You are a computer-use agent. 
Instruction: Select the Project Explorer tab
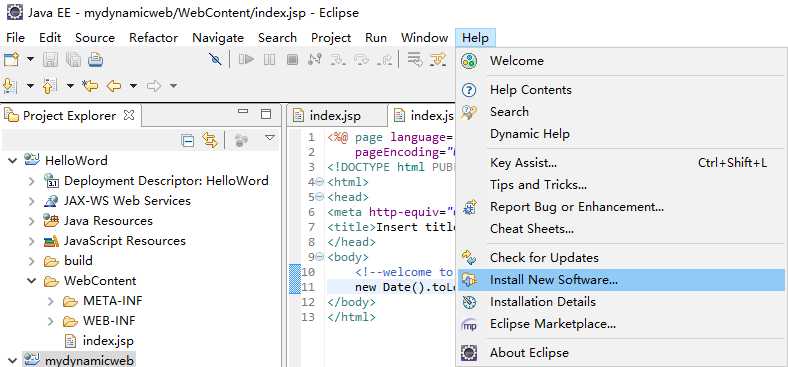(72, 116)
